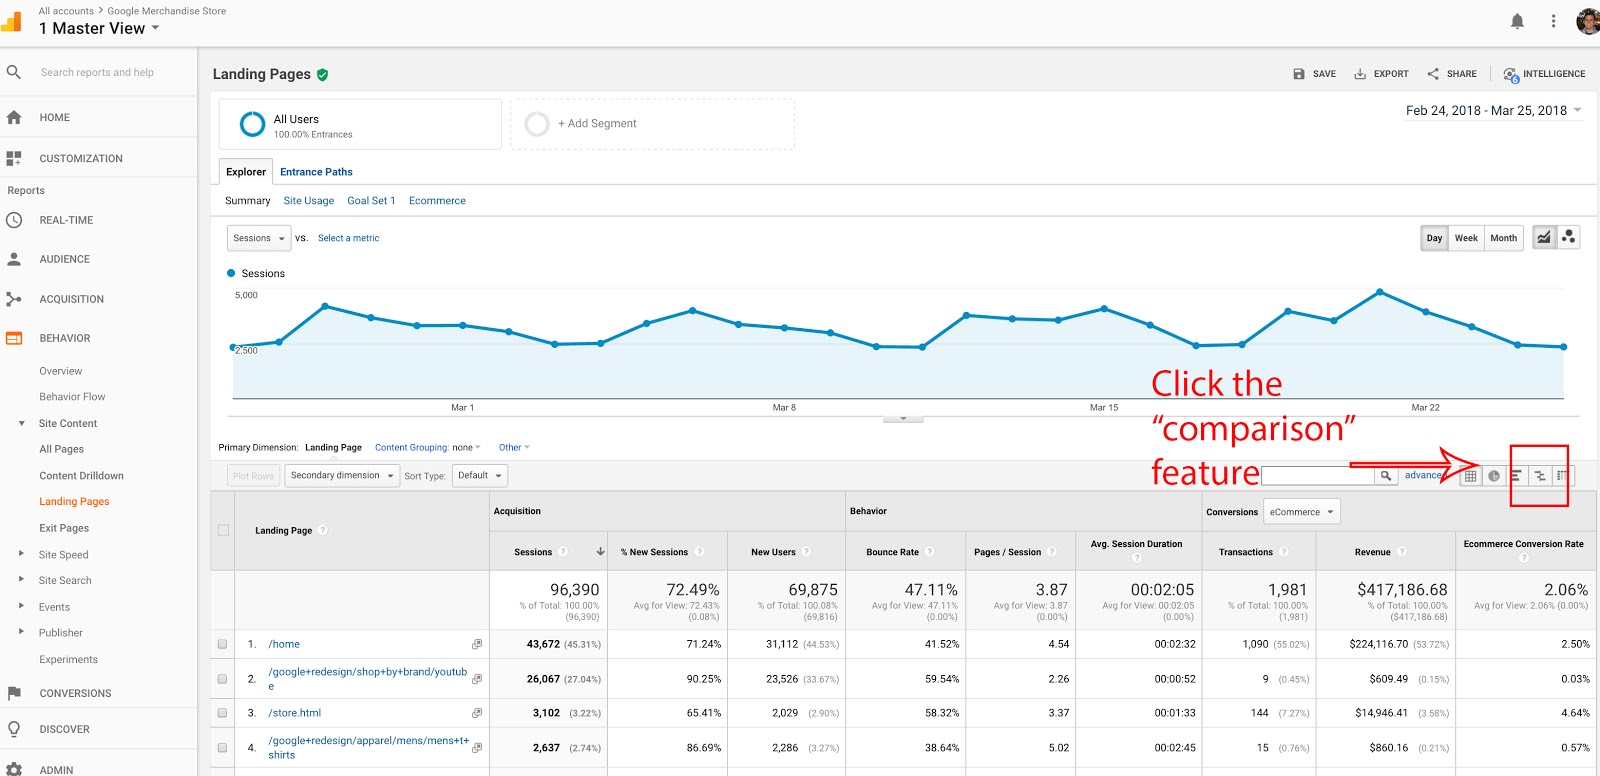Open the three-dot options menu in header
1600x776 pixels.
point(1553,21)
